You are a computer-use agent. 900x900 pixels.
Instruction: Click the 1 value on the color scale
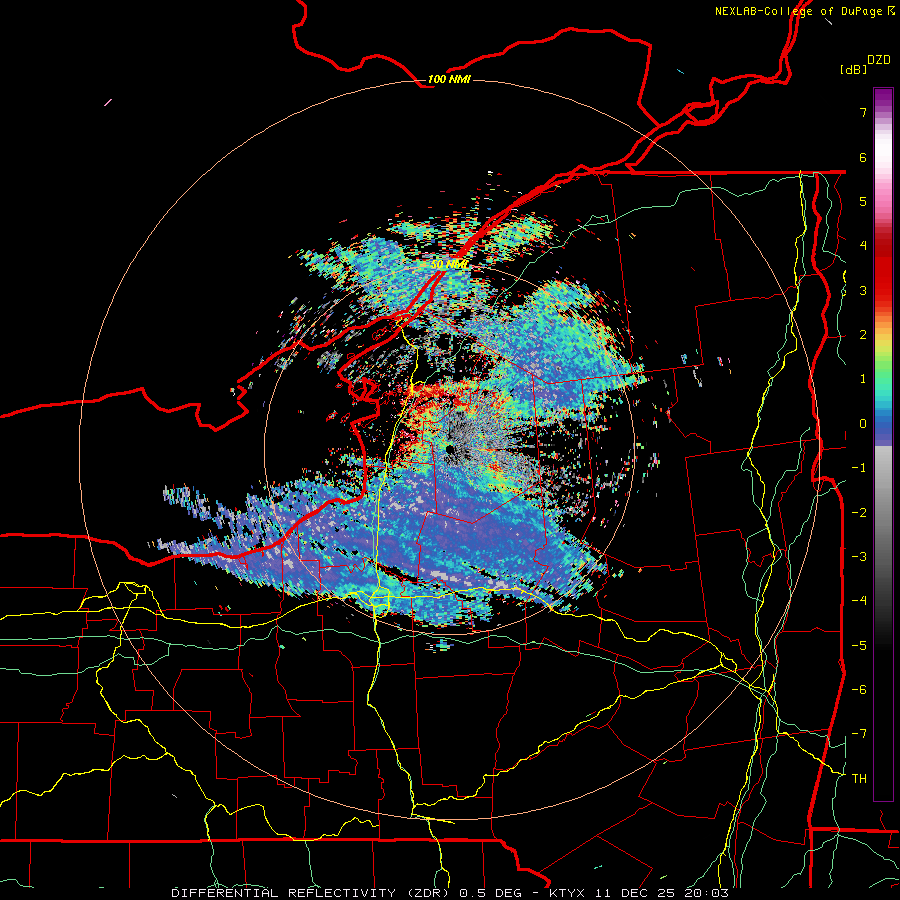tap(863, 379)
